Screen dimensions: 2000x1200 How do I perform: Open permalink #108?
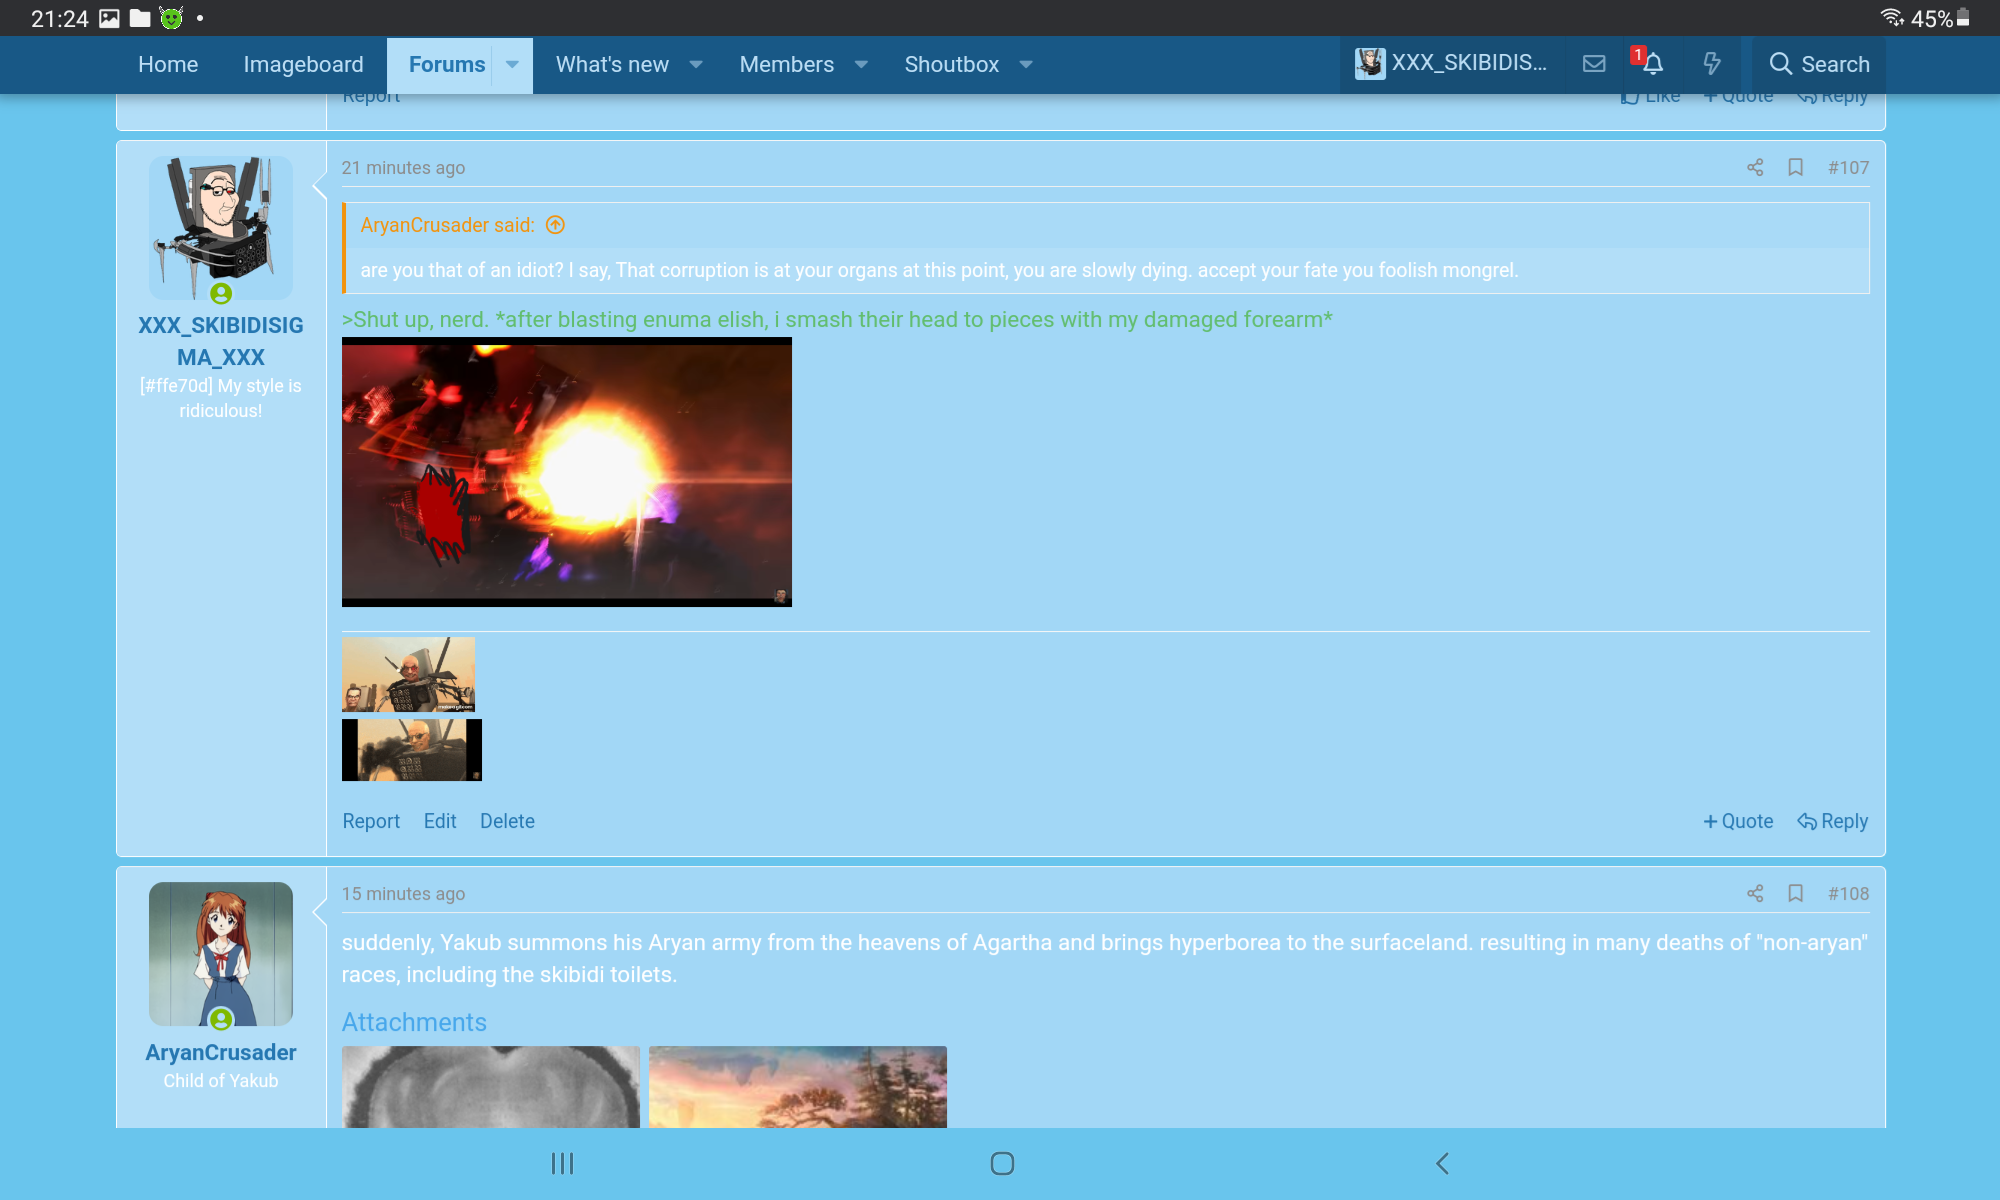coord(1848,894)
